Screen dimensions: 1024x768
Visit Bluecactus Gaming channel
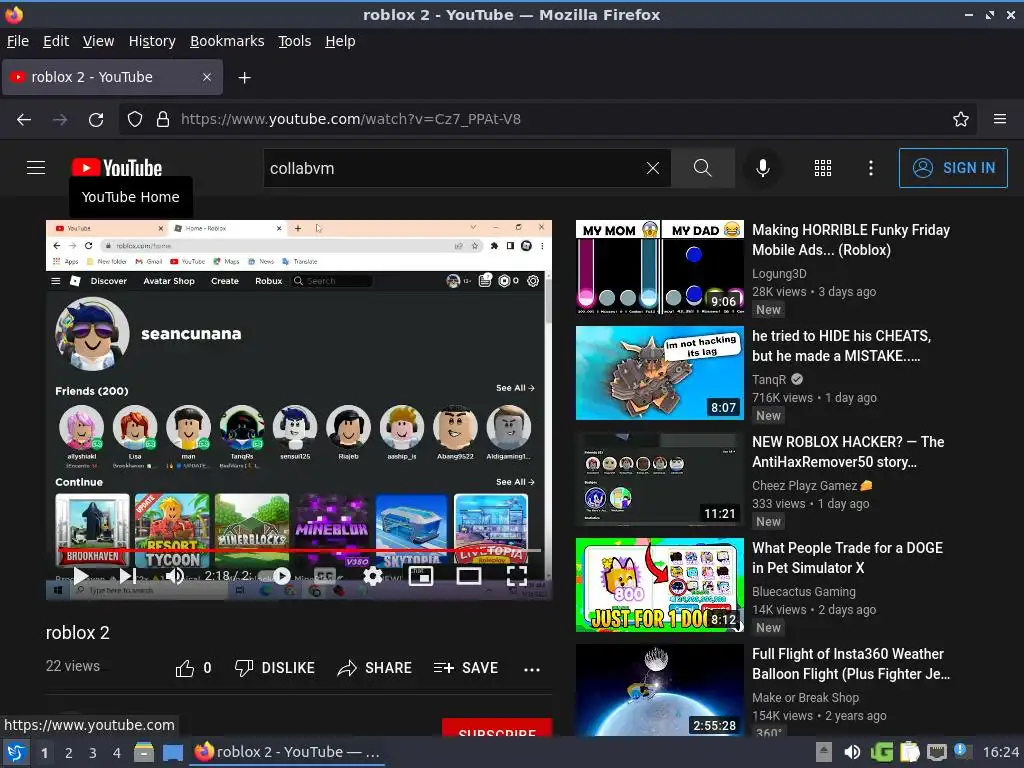pyautogui.click(x=803, y=592)
